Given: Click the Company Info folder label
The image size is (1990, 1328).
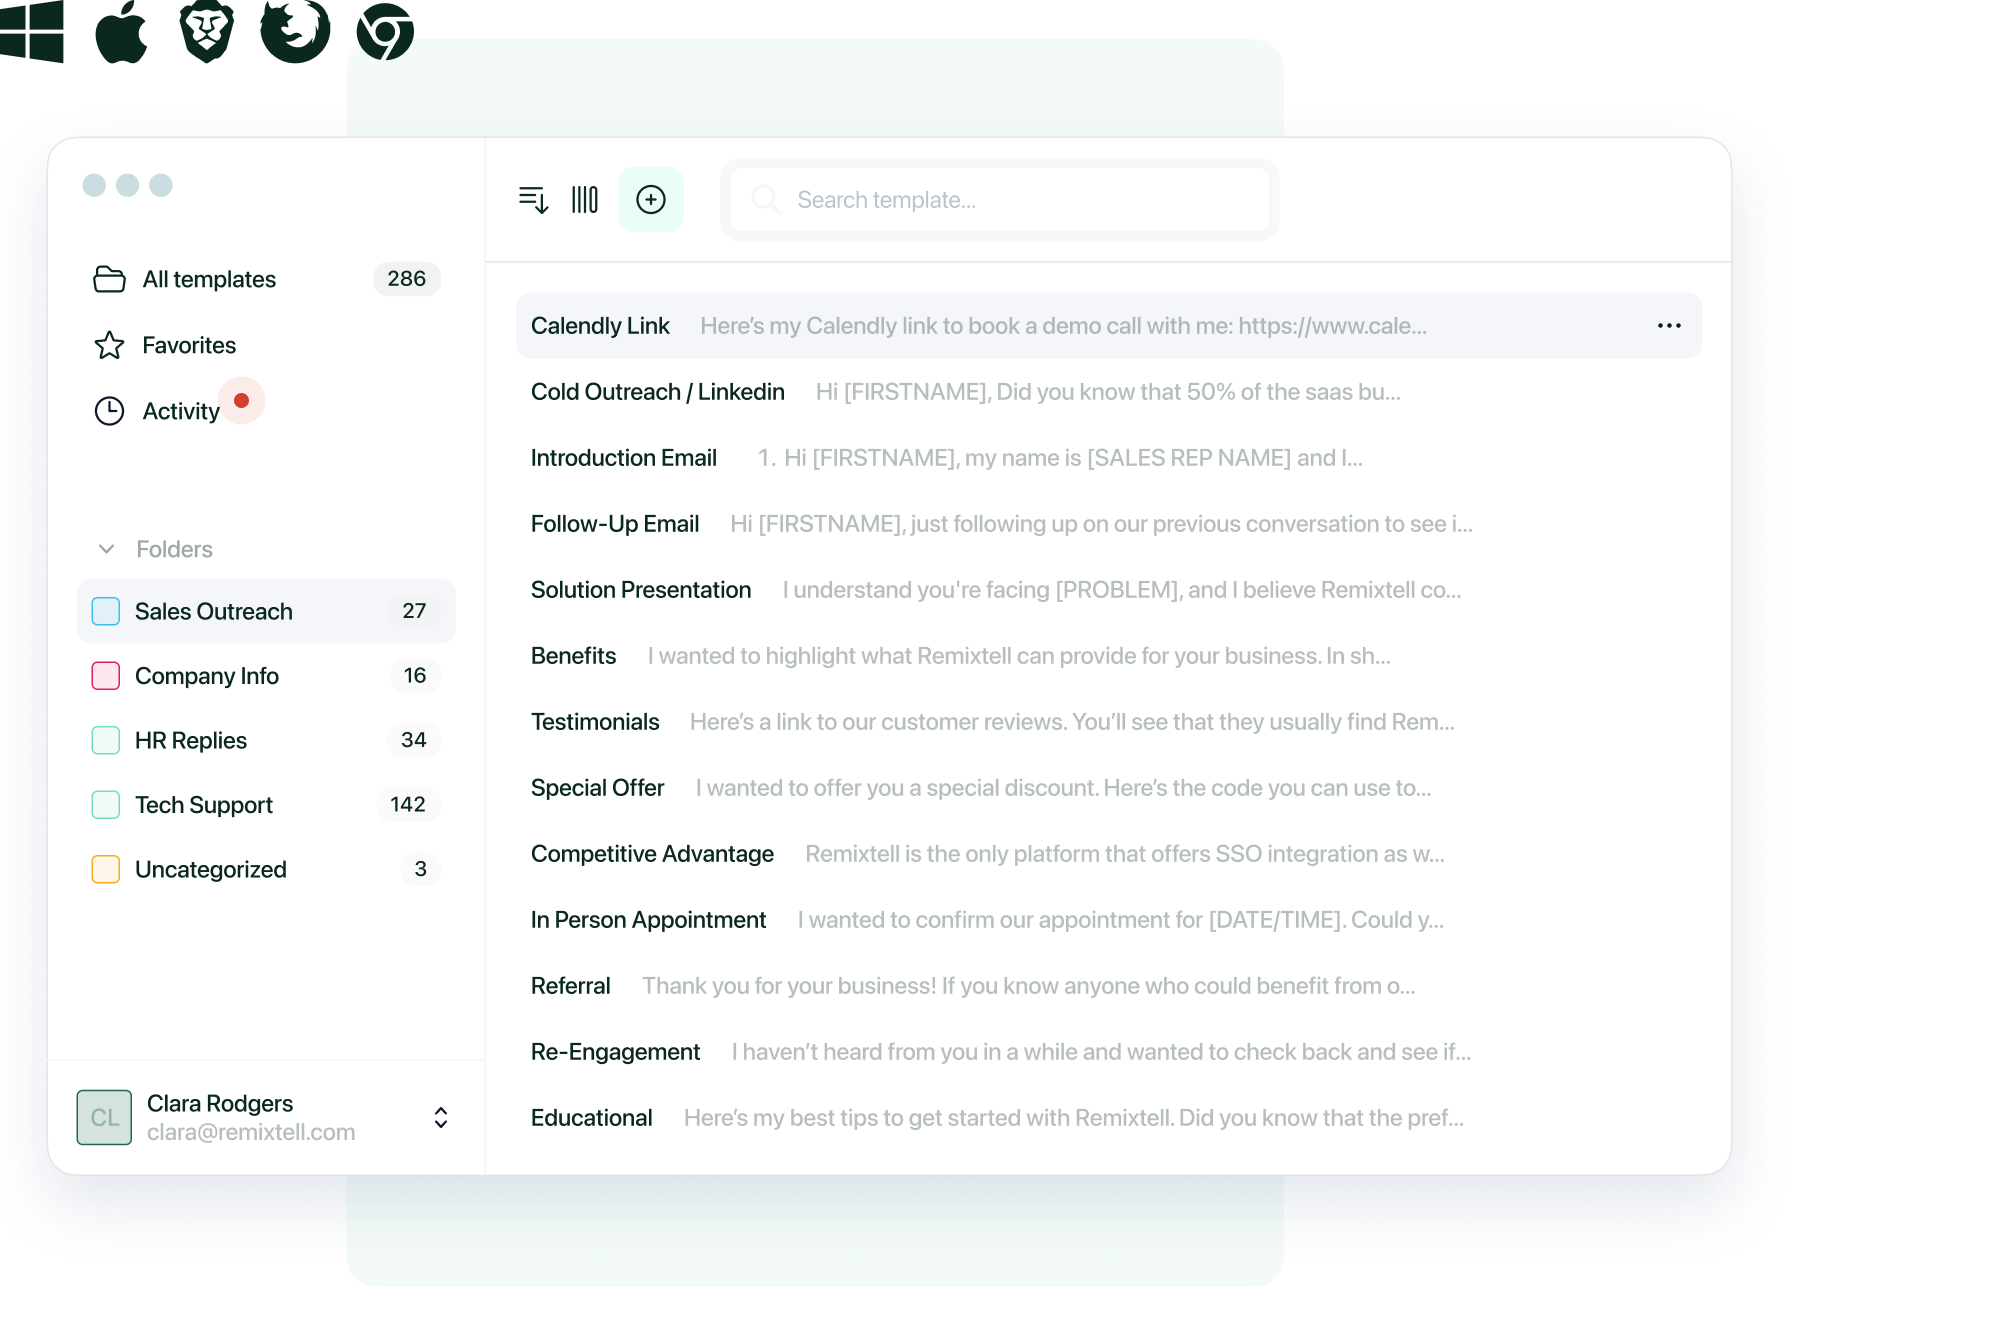Looking at the screenshot, I should [207, 674].
